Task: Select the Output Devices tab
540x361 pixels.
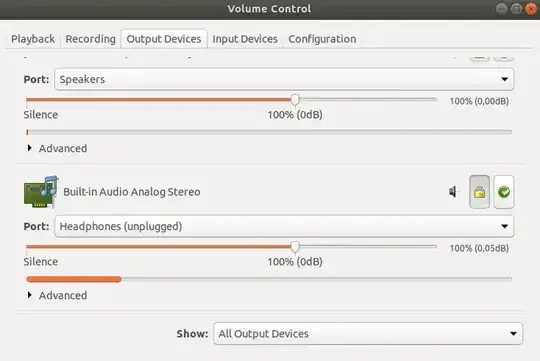Action: (164, 39)
